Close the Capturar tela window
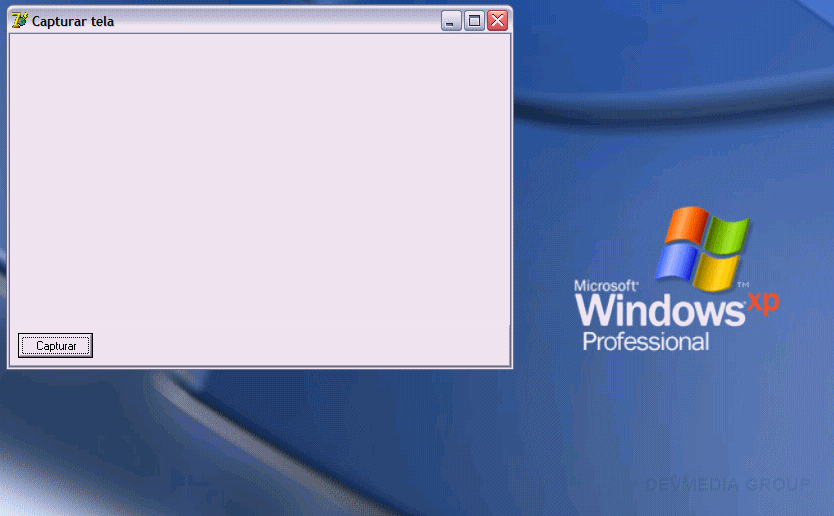The image size is (834, 516). click(x=497, y=21)
